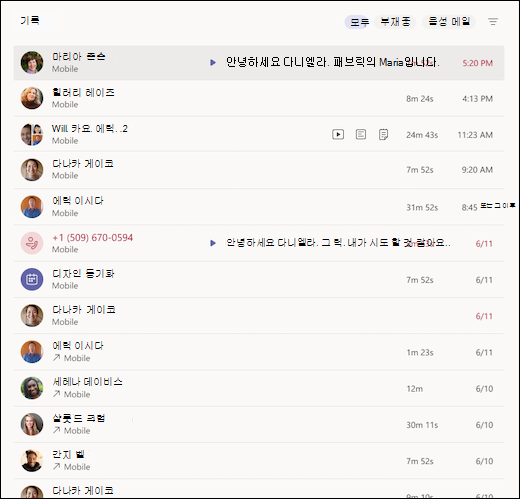This screenshot has width=520, height=499.
Task: Click avatar in the 6/10 7m 52s row
Action: coord(32,460)
